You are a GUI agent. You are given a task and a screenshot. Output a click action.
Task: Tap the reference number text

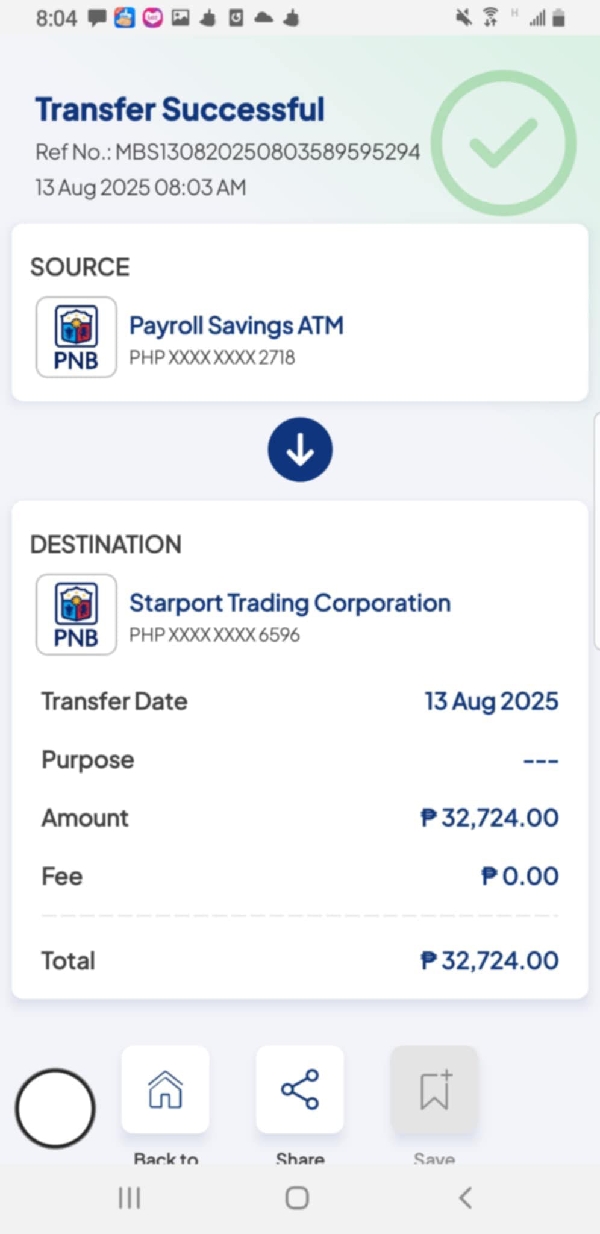(x=228, y=152)
